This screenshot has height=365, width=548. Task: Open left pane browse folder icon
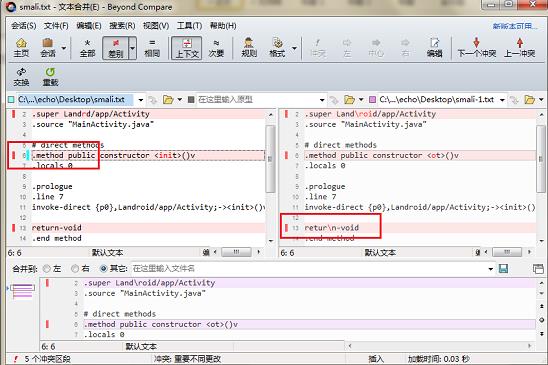pos(168,100)
